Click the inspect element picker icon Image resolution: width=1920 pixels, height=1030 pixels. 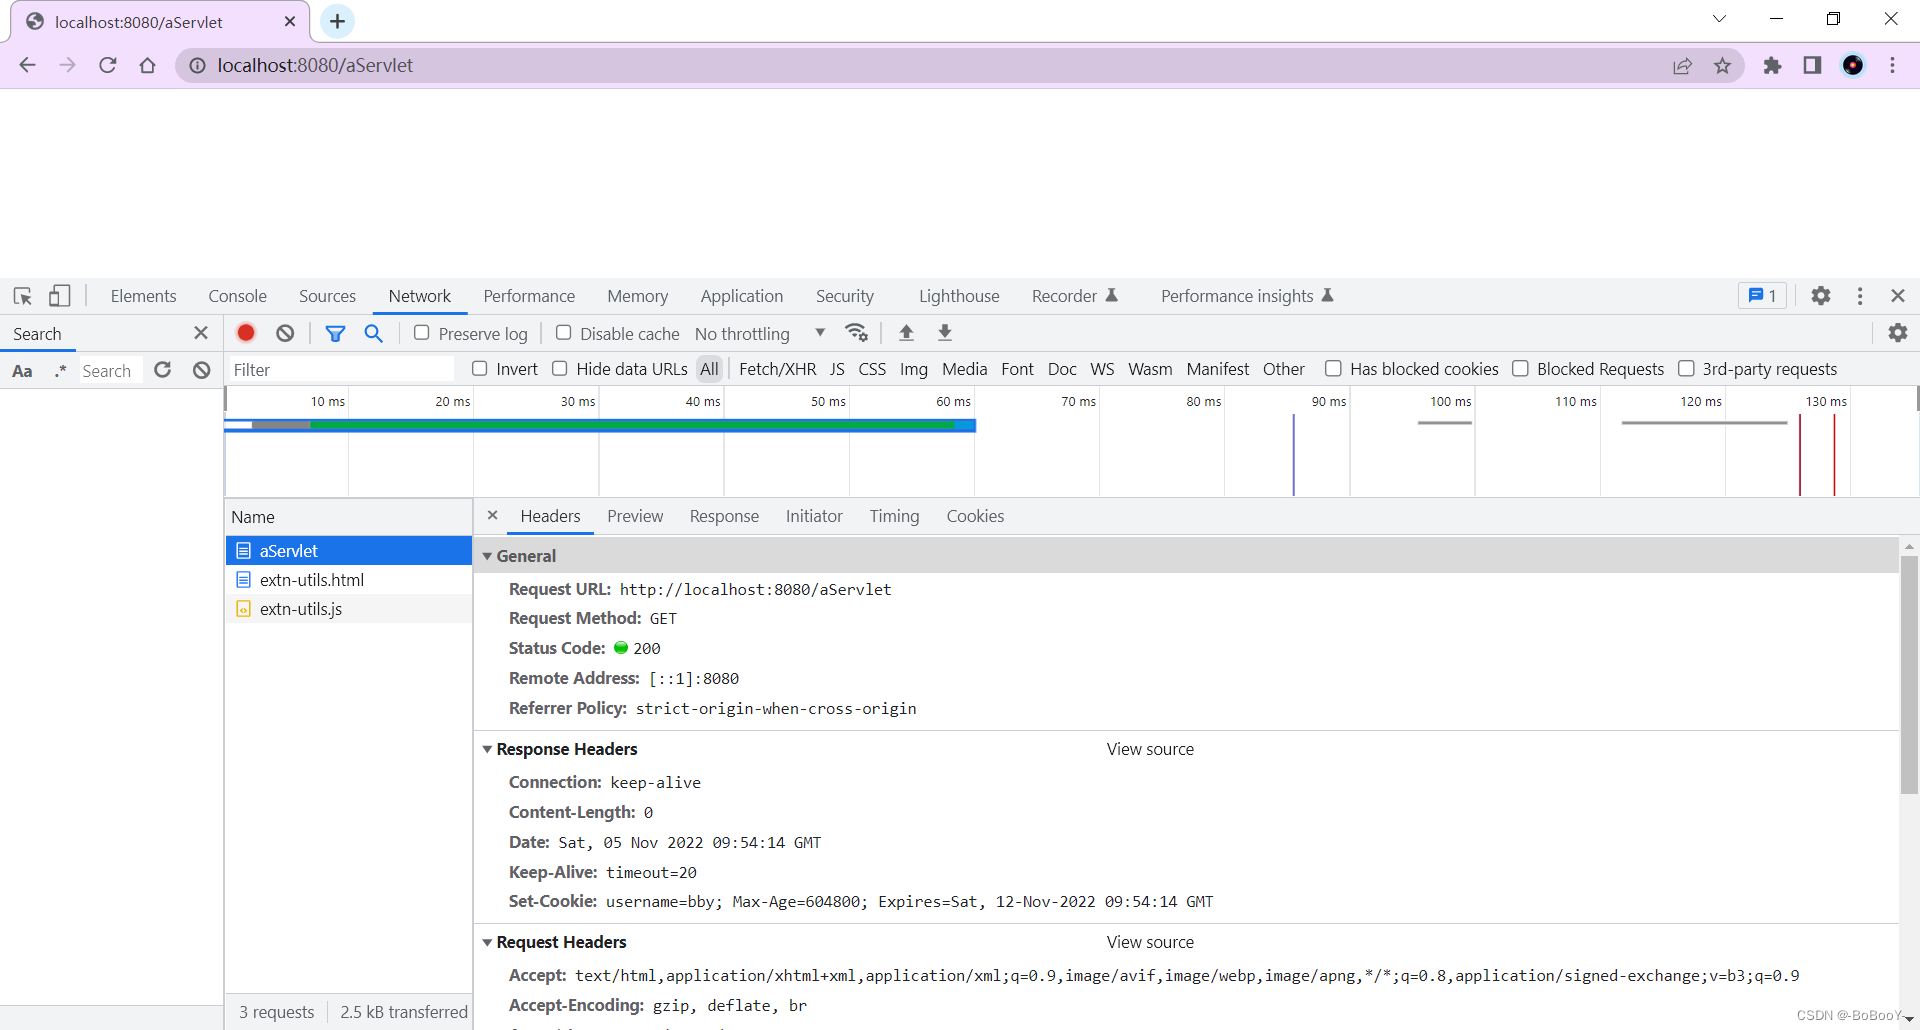tap(23, 296)
